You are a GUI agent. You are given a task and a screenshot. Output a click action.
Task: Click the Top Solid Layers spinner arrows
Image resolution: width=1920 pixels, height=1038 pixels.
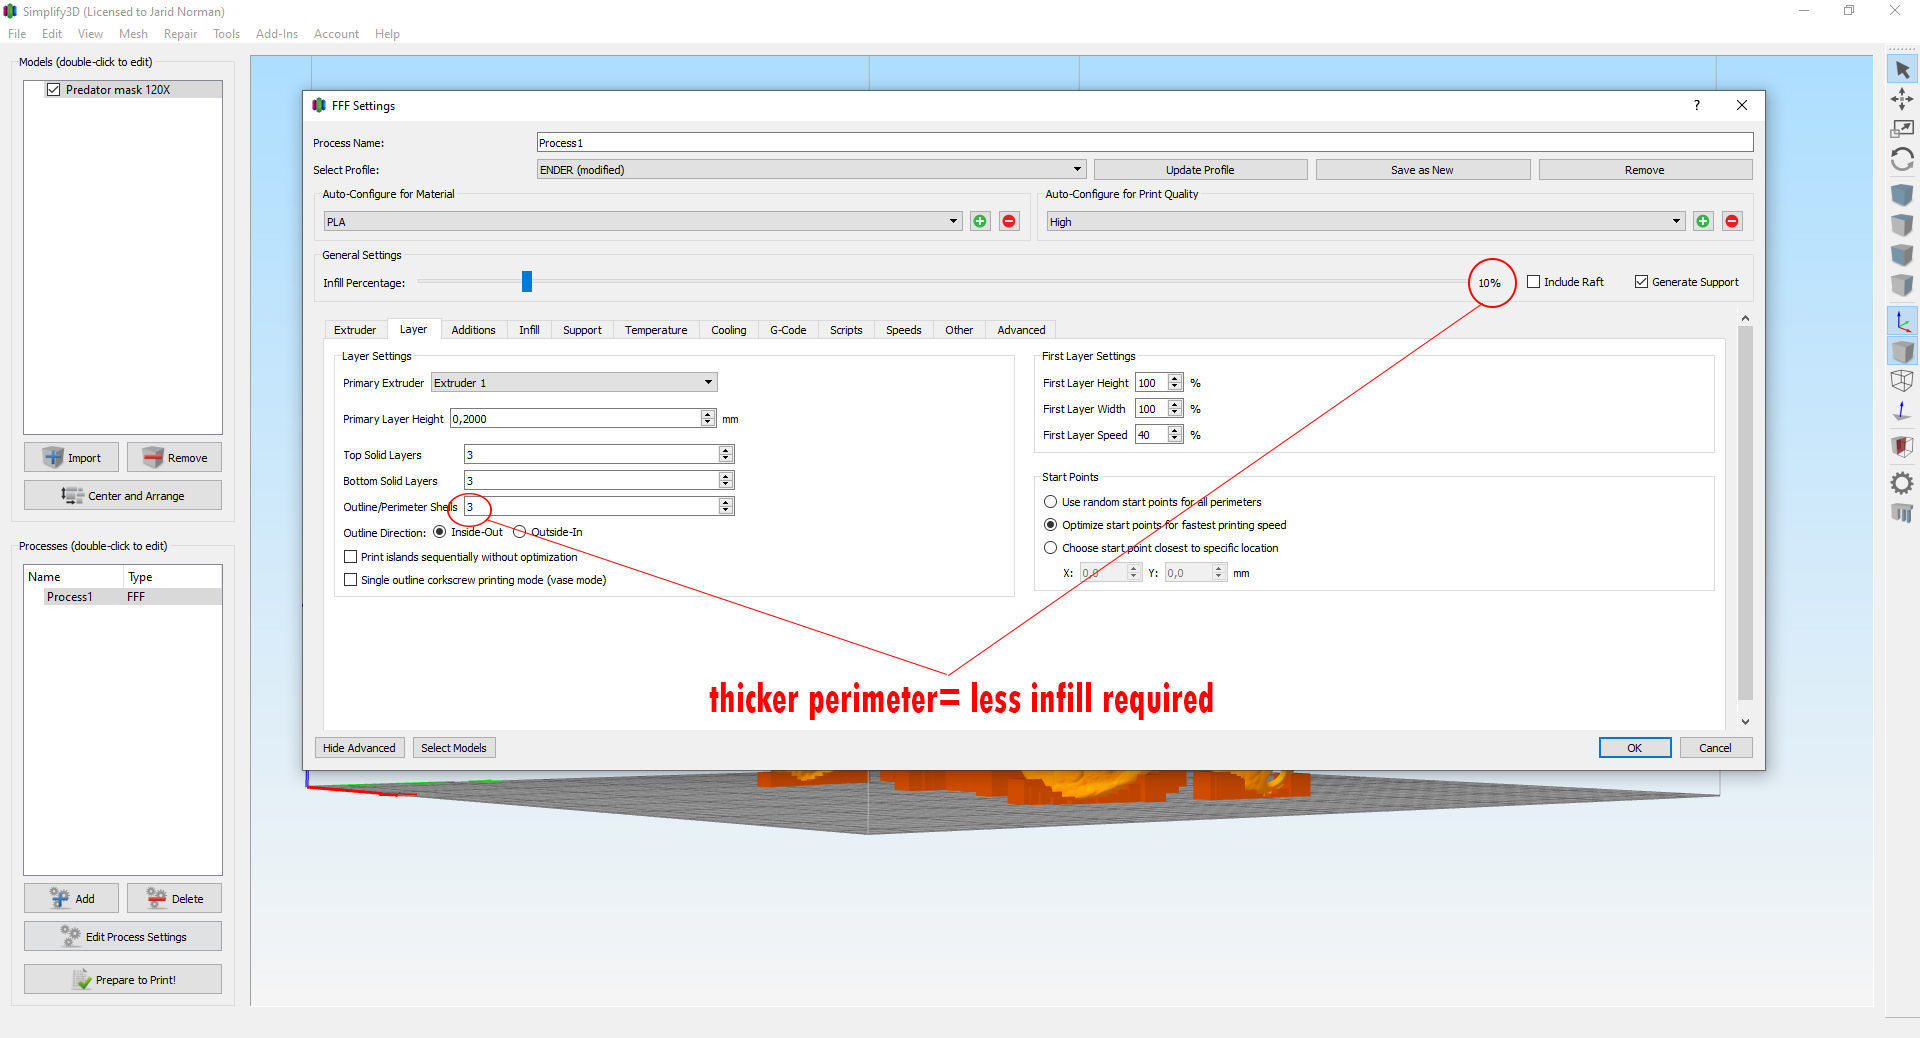click(726, 455)
